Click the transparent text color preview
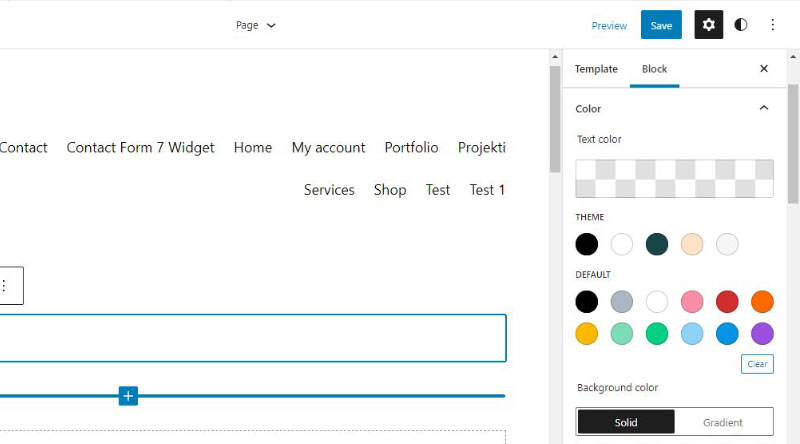800x444 pixels. [x=674, y=178]
